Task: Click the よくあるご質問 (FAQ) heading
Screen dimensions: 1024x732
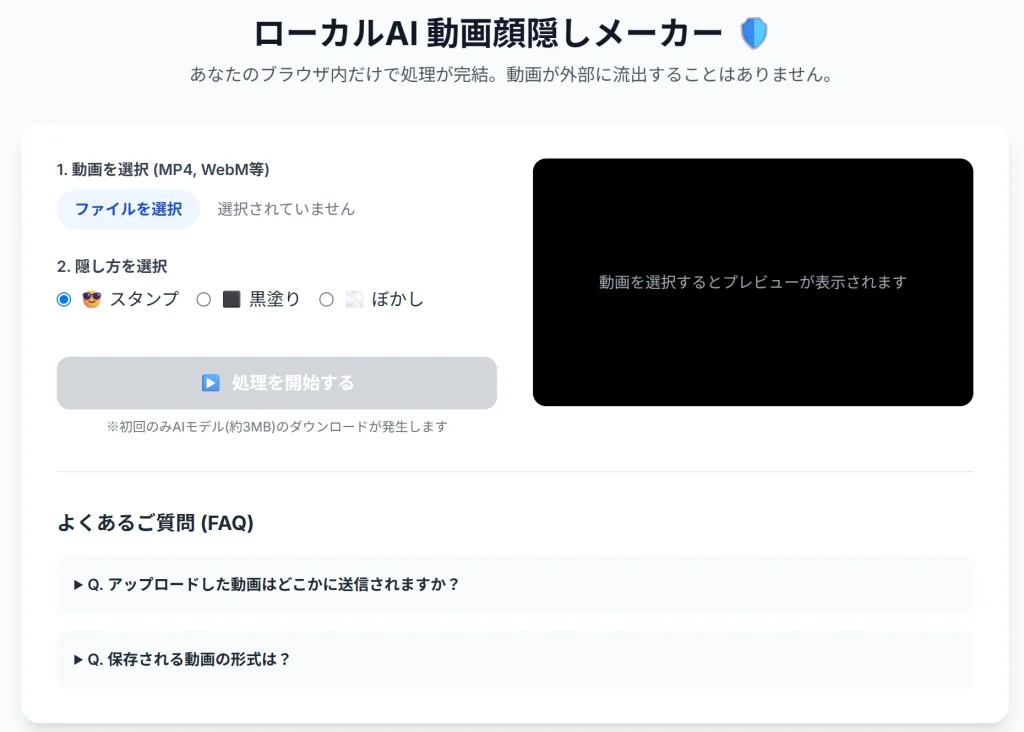Action: point(155,522)
